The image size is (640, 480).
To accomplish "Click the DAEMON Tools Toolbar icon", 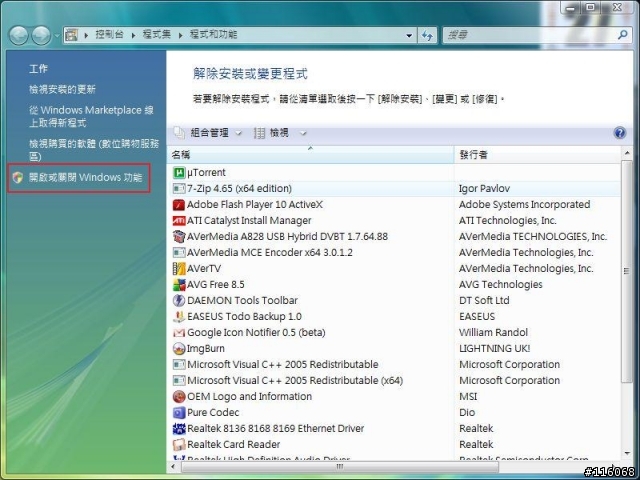I will [x=179, y=300].
